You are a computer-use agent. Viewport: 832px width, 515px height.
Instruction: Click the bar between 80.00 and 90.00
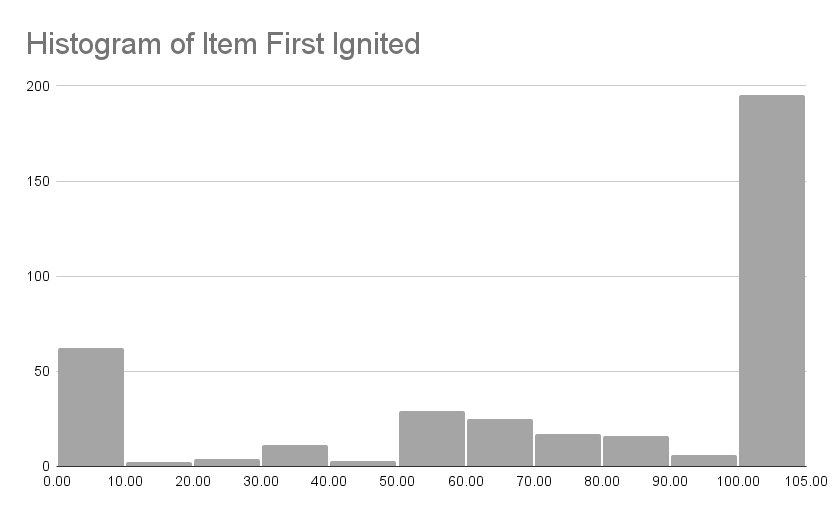[635, 451]
